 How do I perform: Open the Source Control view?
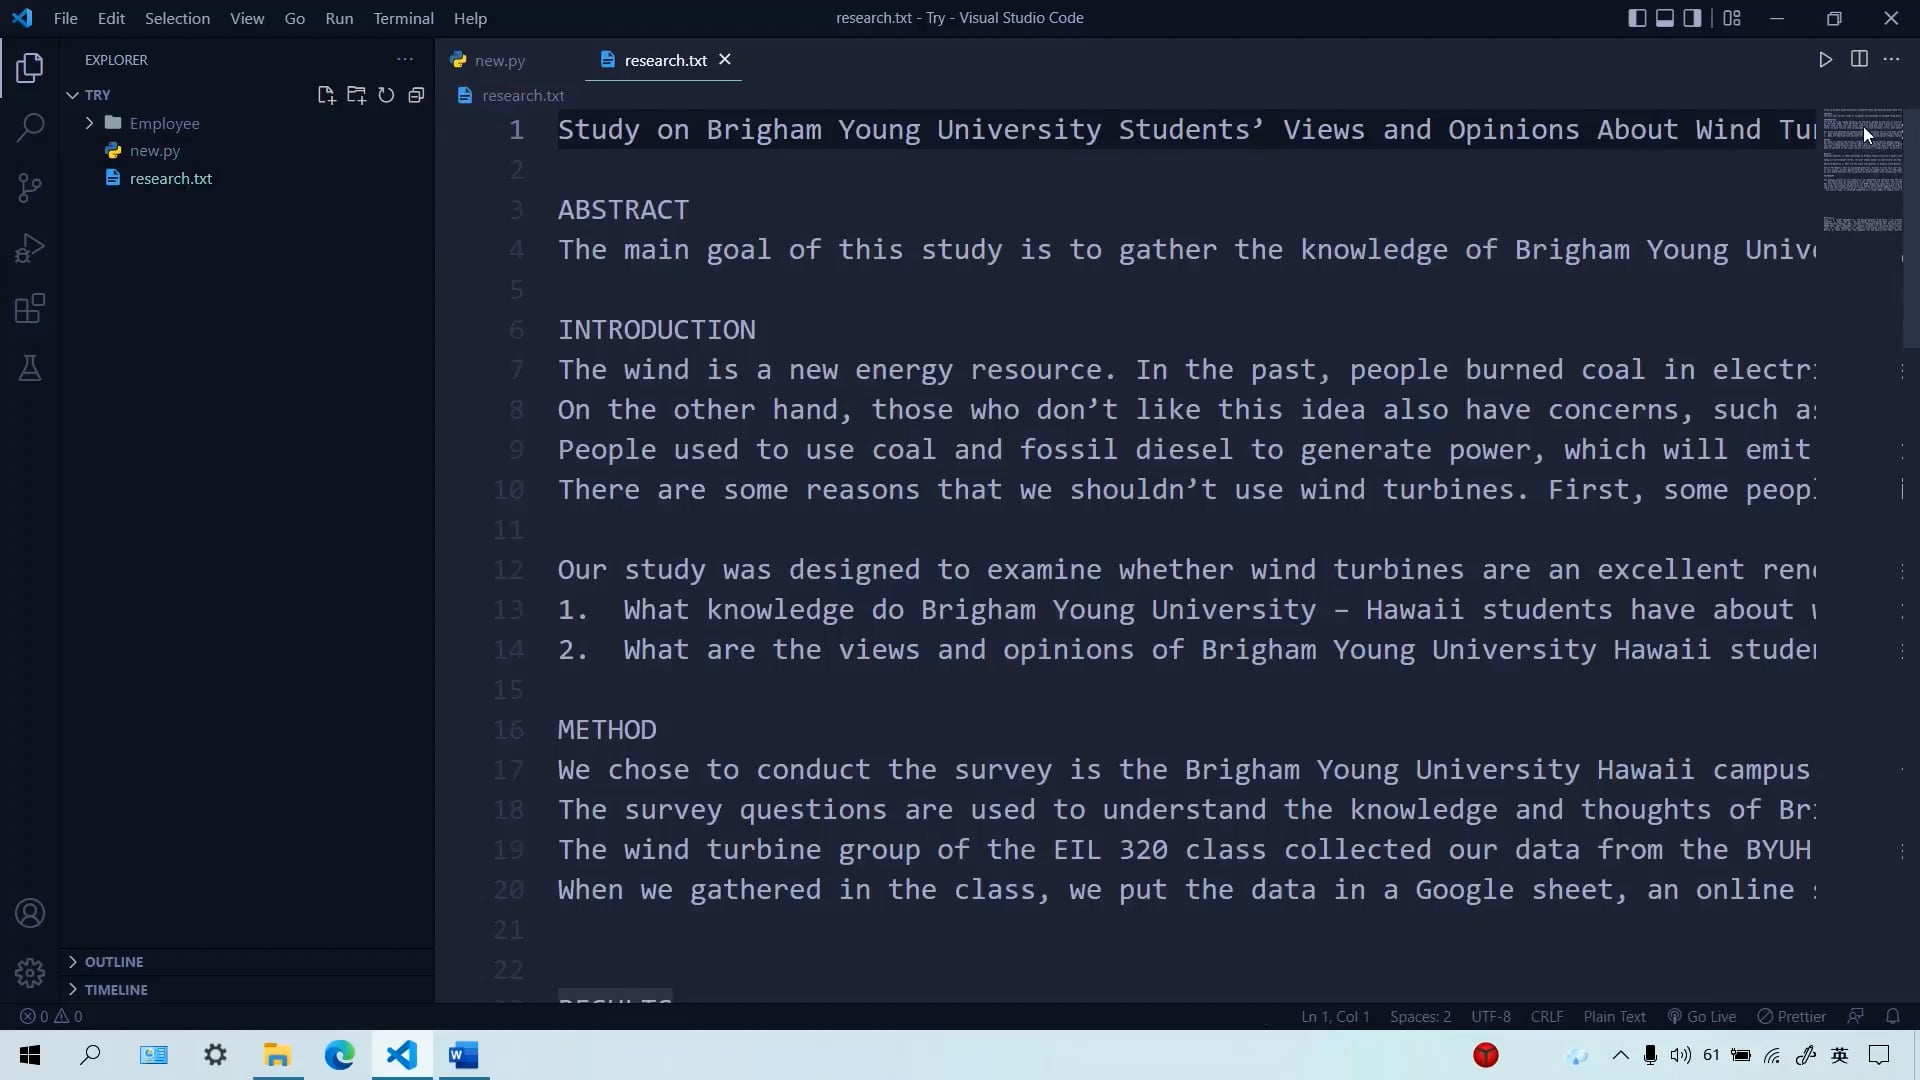(30, 188)
